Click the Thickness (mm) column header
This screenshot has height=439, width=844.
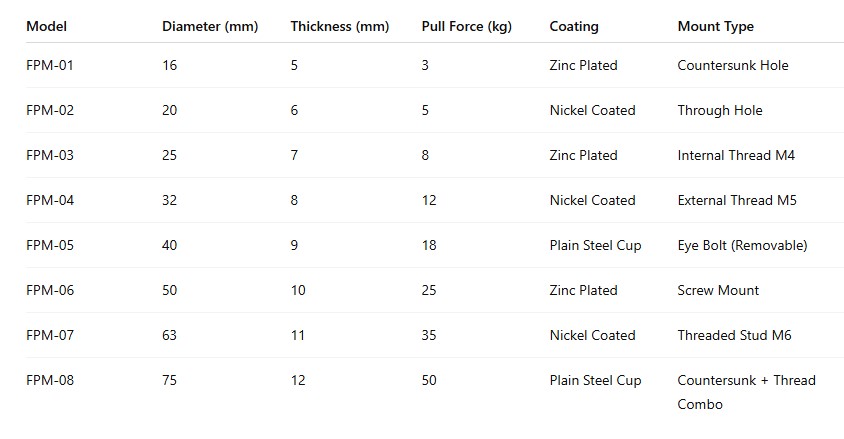(x=340, y=26)
